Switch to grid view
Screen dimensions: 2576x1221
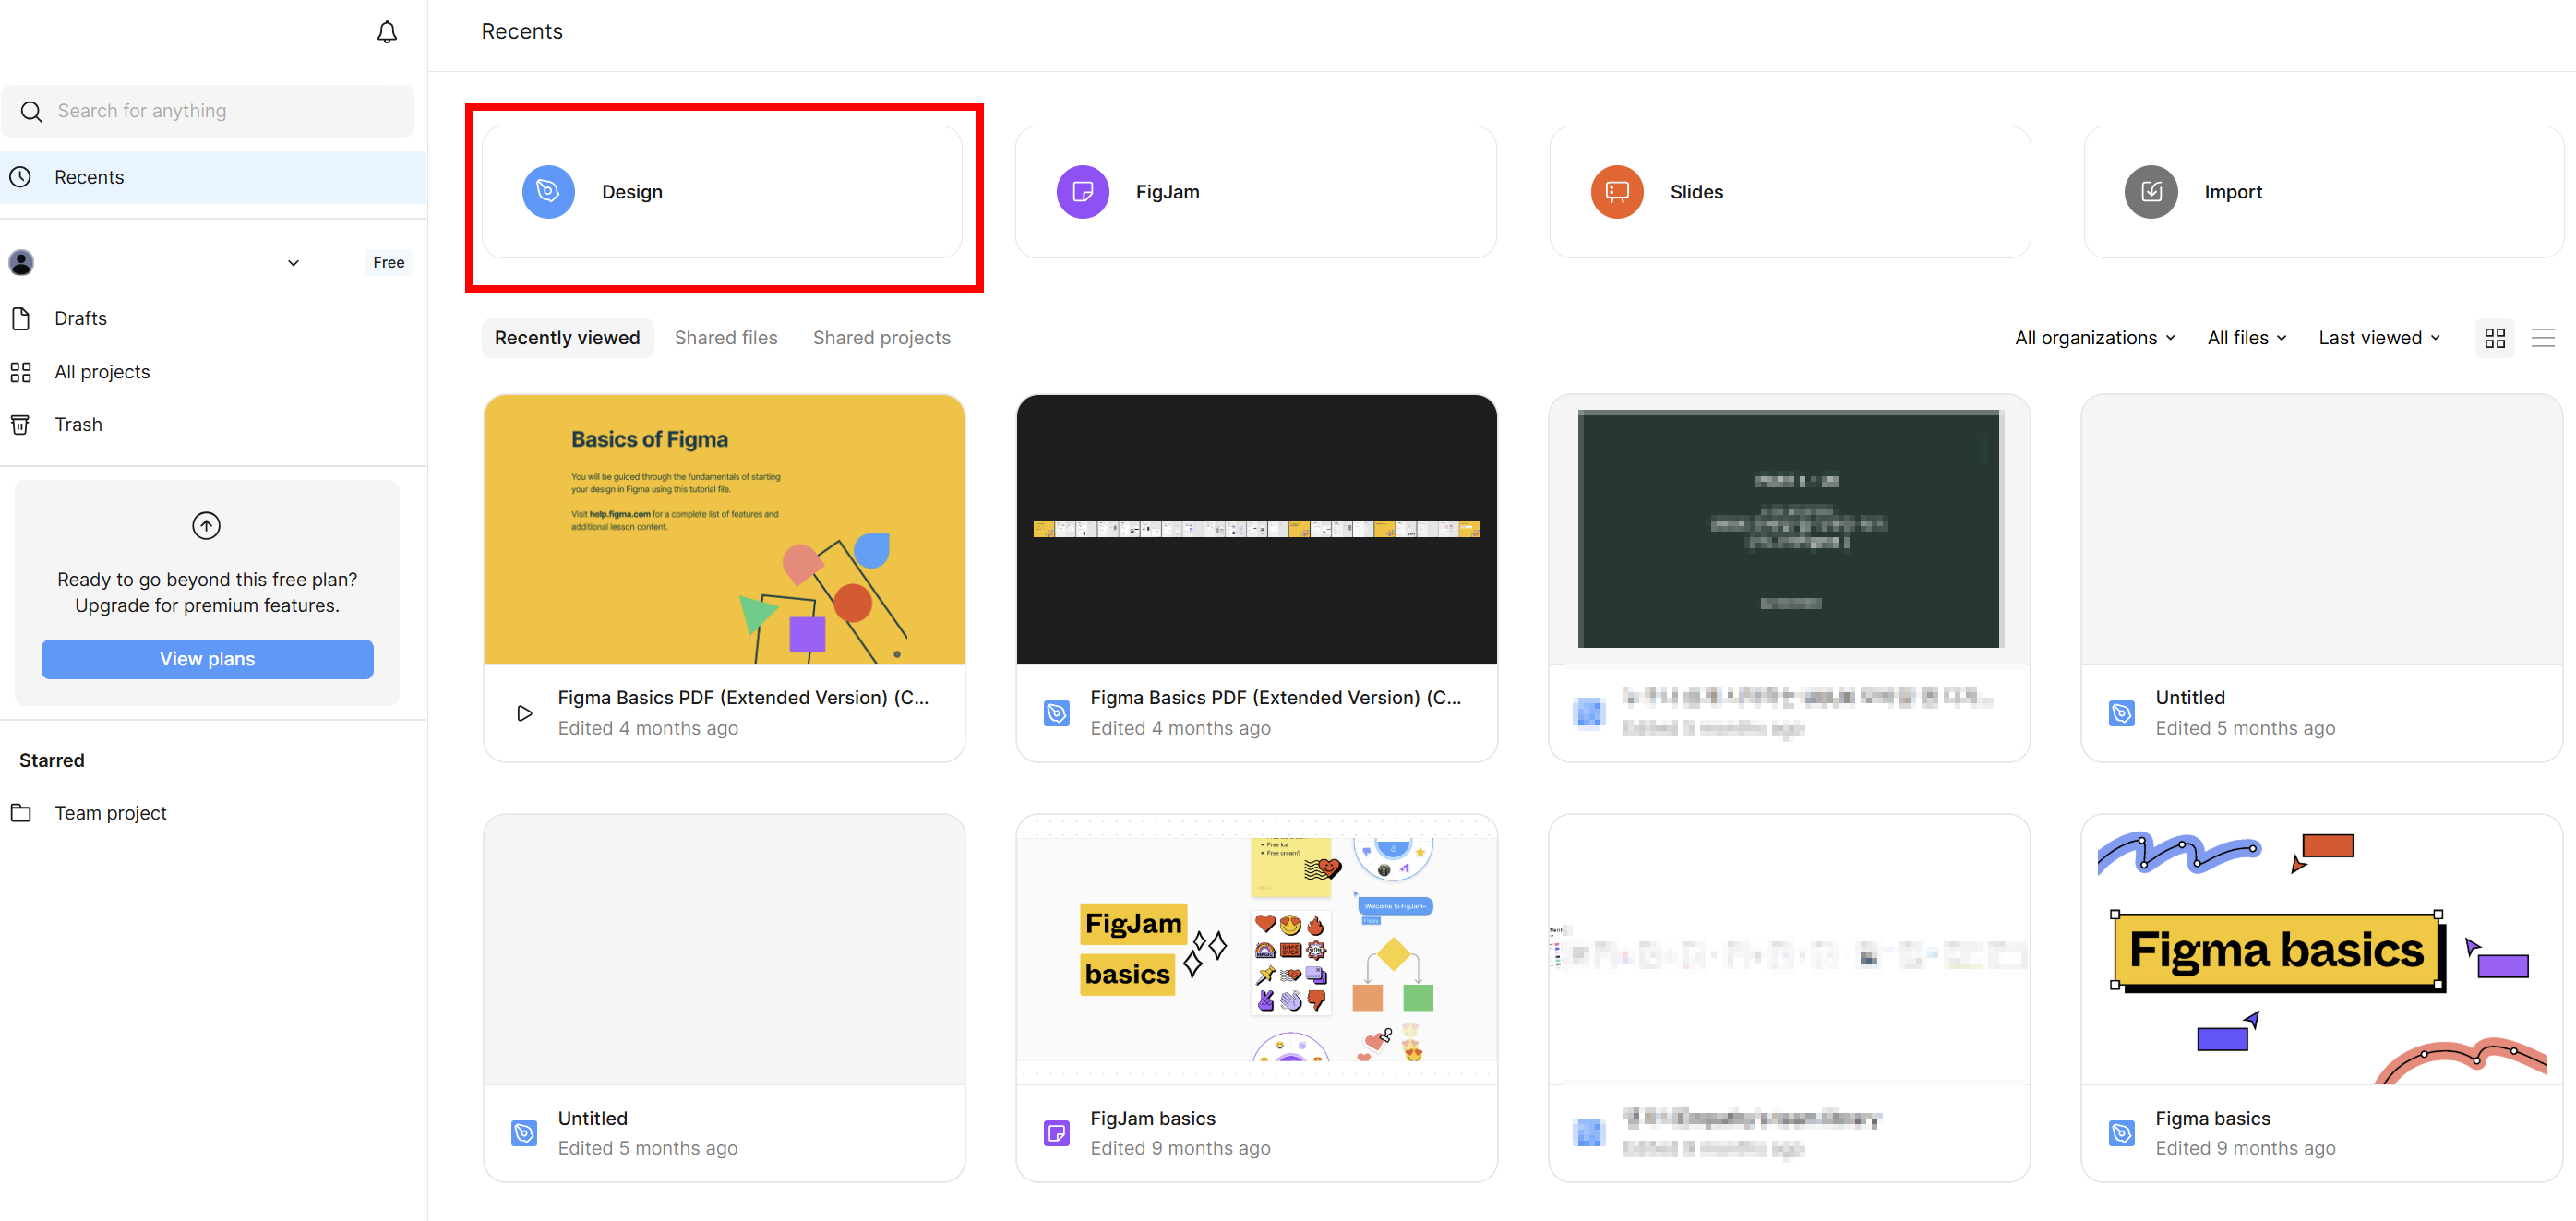click(2494, 338)
